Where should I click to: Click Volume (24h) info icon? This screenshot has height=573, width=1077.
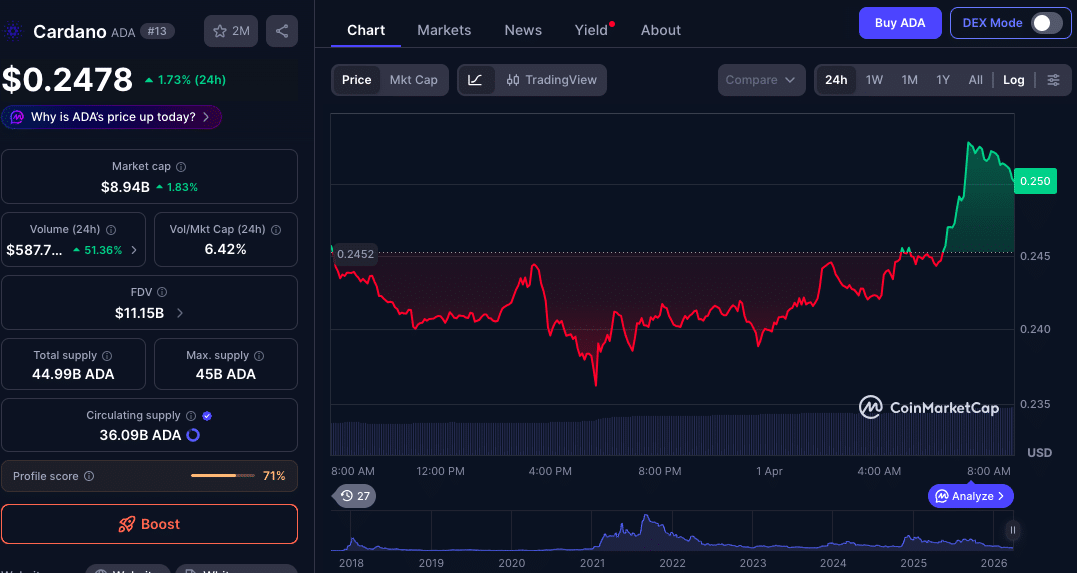(x=111, y=229)
